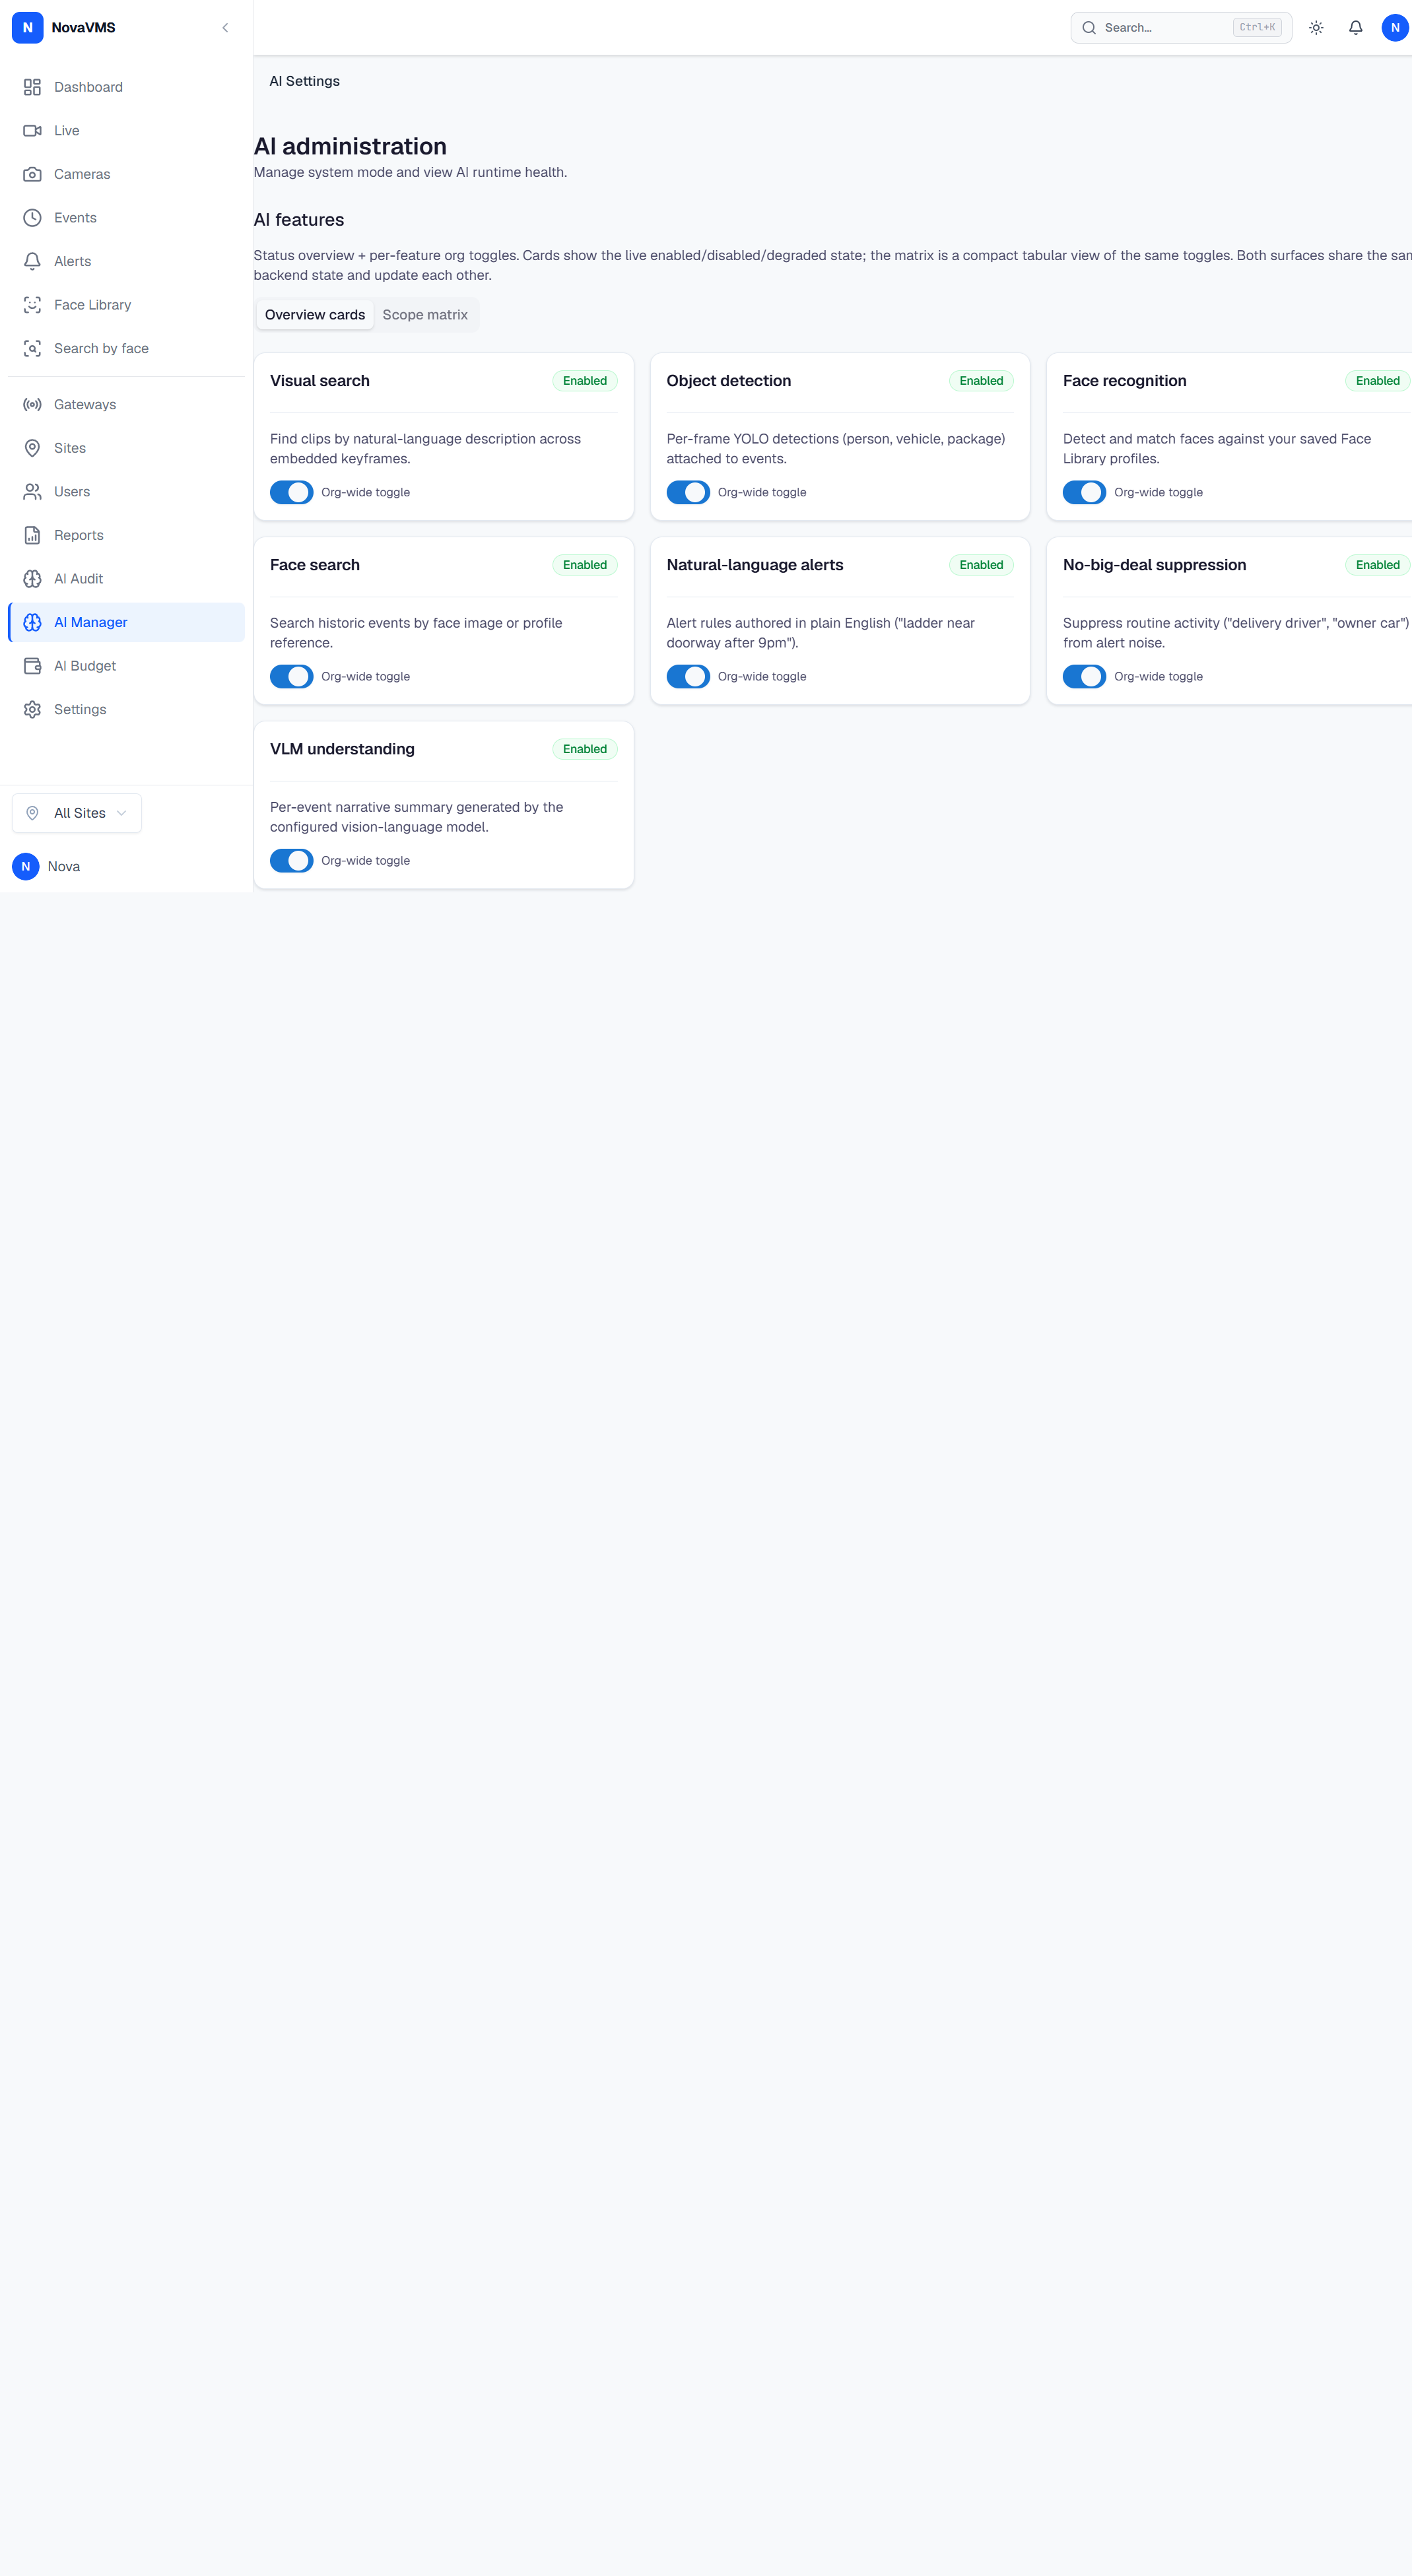The image size is (1412, 2576).
Task: Open Settings gear in the sidebar
Action: pyautogui.click(x=126, y=709)
